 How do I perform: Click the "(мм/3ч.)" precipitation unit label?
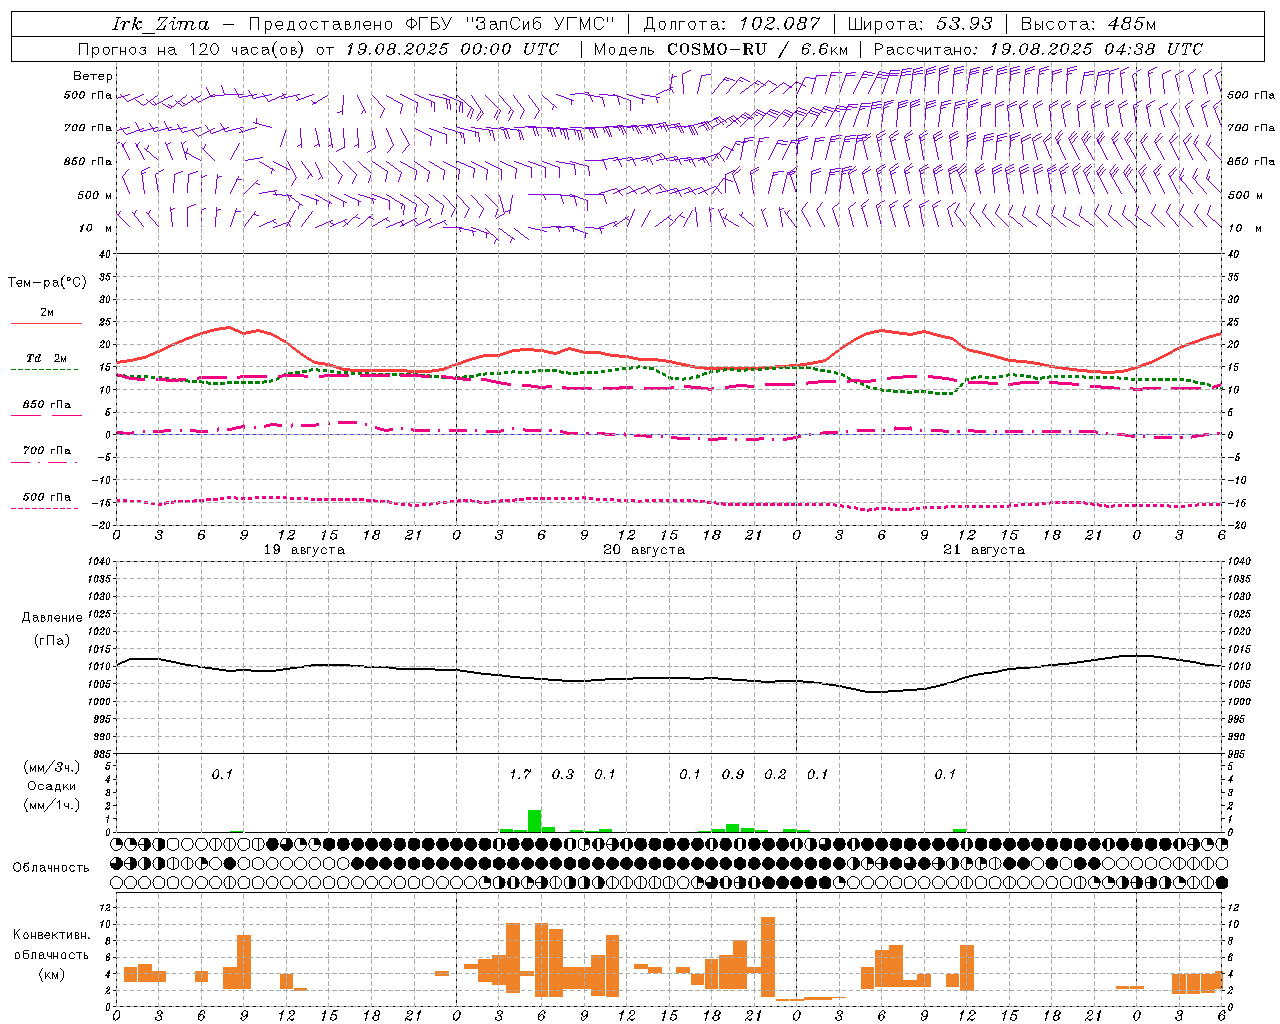(x=52, y=767)
